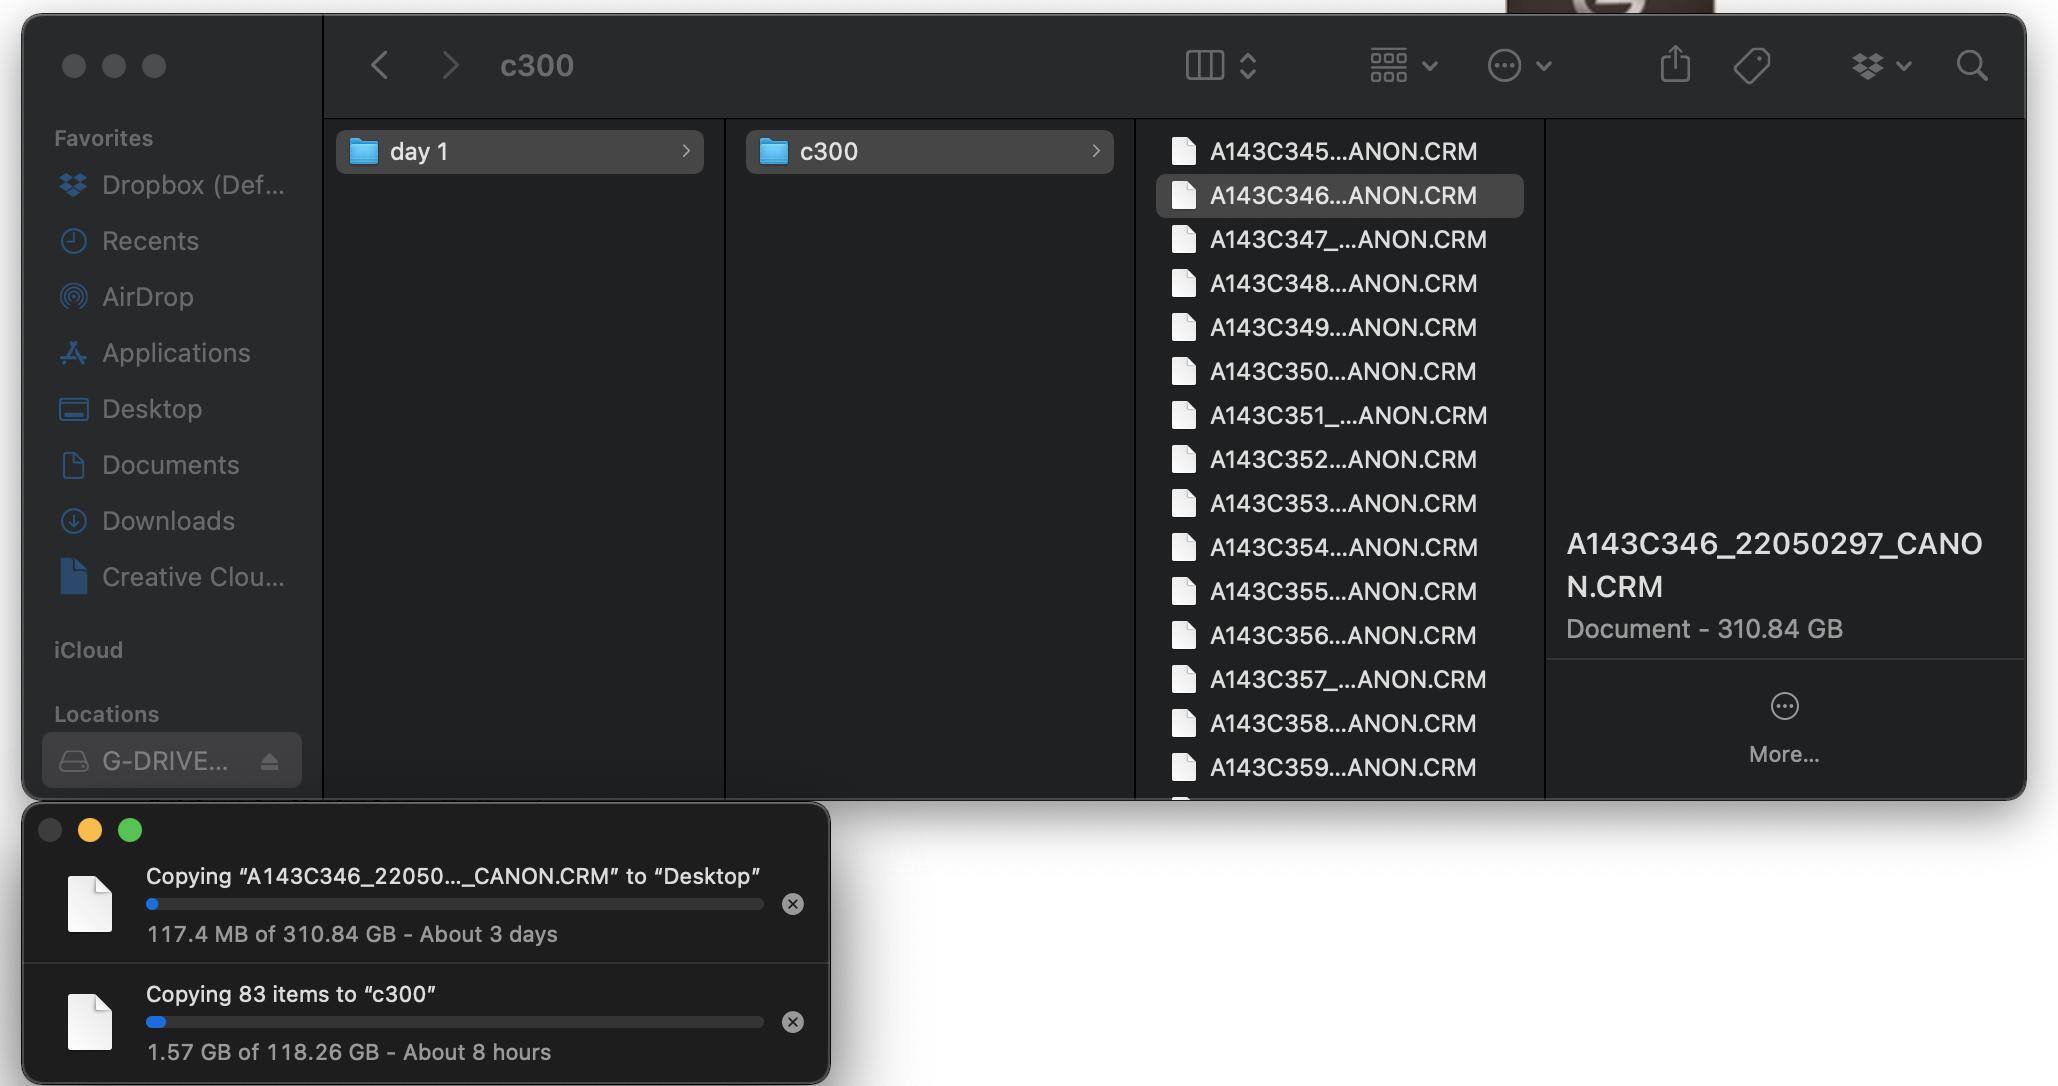Go to Applications in sidebar
Image resolution: width=2058 pixels, height=1086 pixels.
[175, 353]
